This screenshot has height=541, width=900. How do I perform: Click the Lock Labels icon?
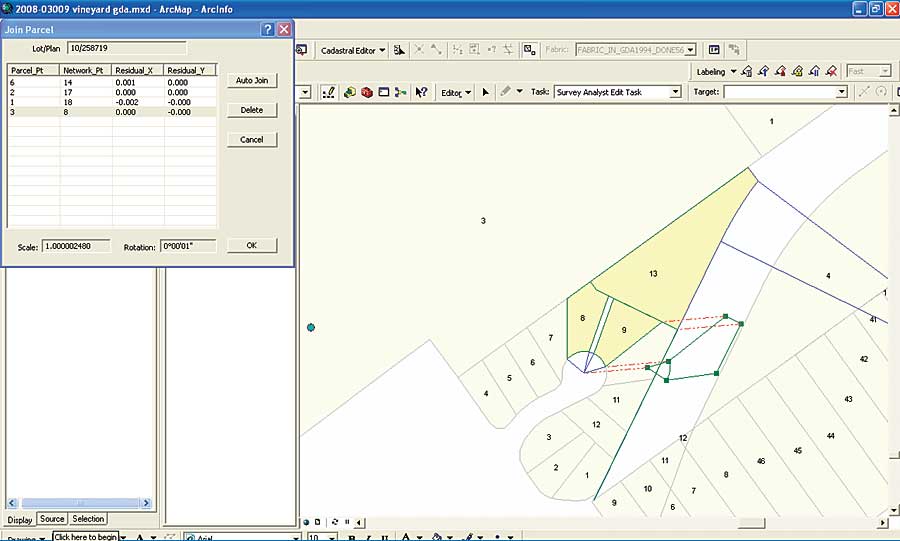[797, 72]
